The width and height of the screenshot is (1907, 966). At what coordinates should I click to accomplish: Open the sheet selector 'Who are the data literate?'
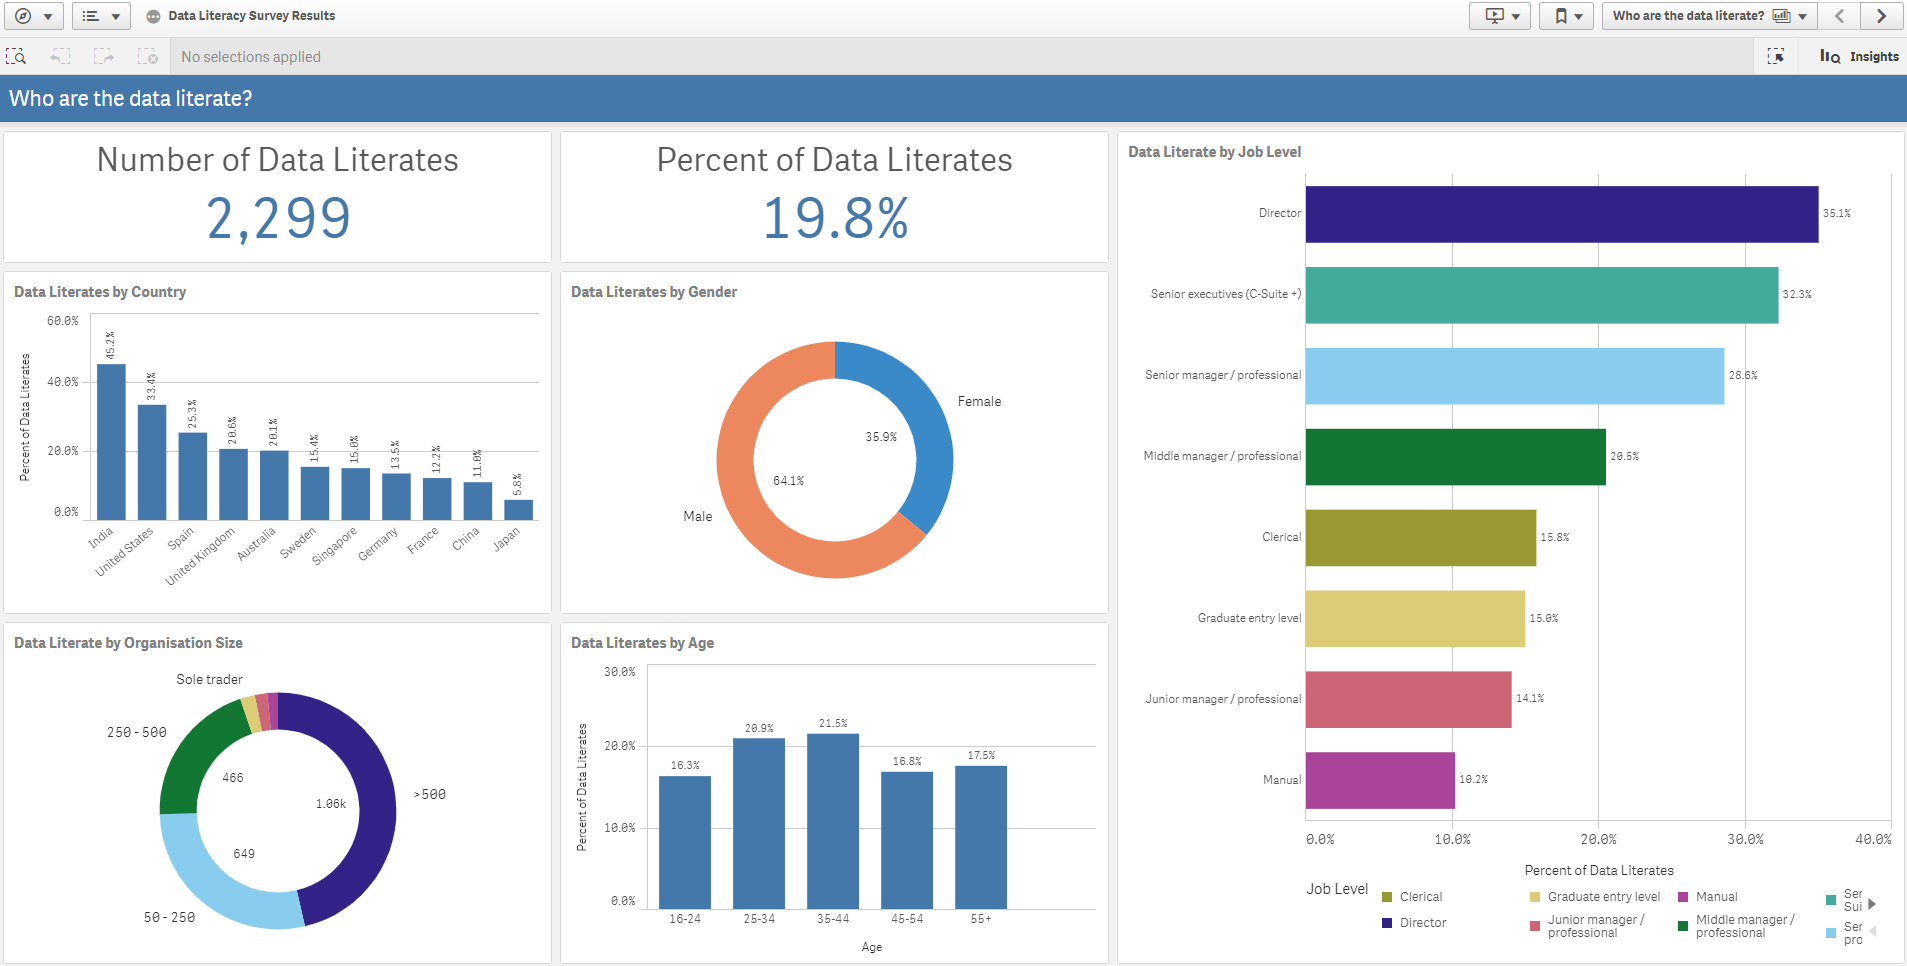(x=1709, y=16)
